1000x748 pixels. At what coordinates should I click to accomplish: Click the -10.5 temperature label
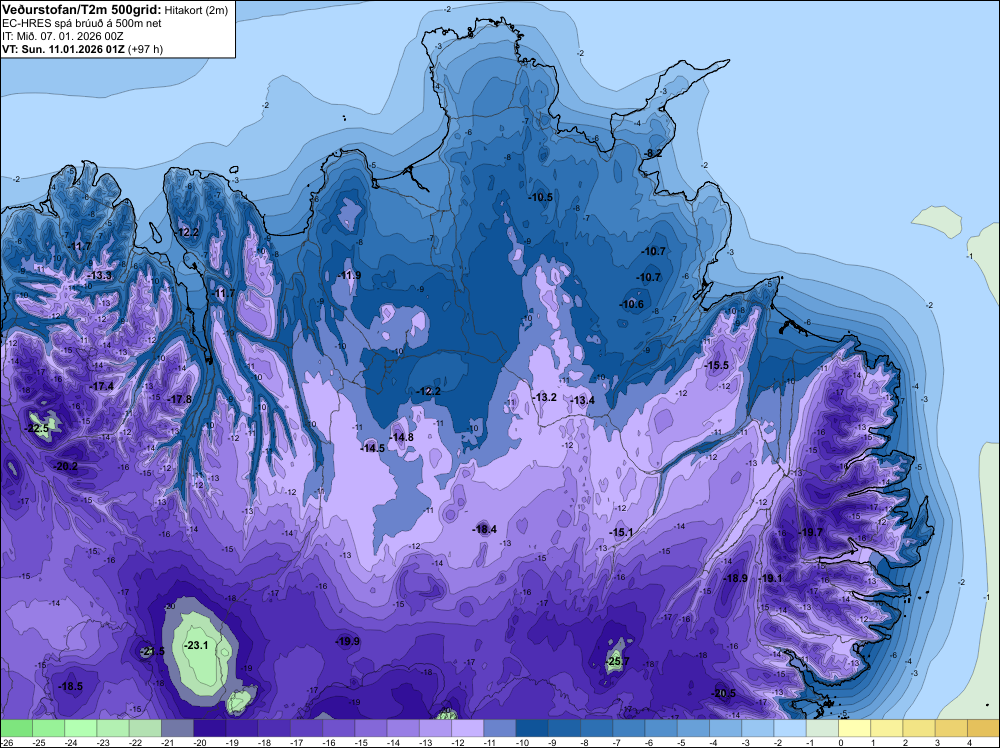point(541,197)
